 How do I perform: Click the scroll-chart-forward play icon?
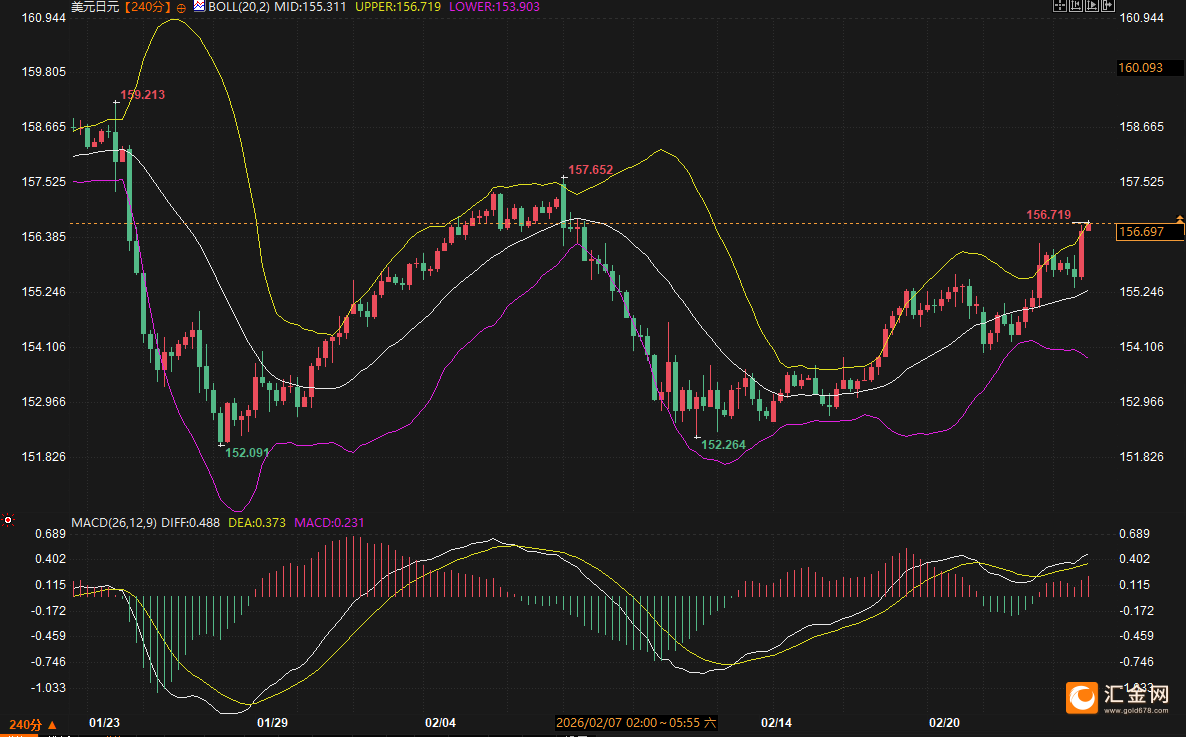pos(1092,5)
